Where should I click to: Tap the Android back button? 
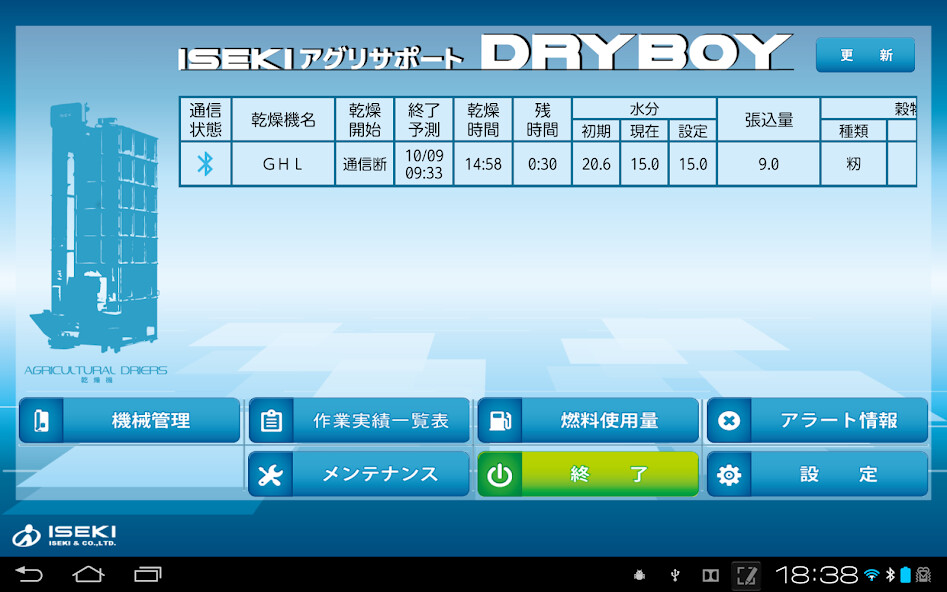coord(28,574)
